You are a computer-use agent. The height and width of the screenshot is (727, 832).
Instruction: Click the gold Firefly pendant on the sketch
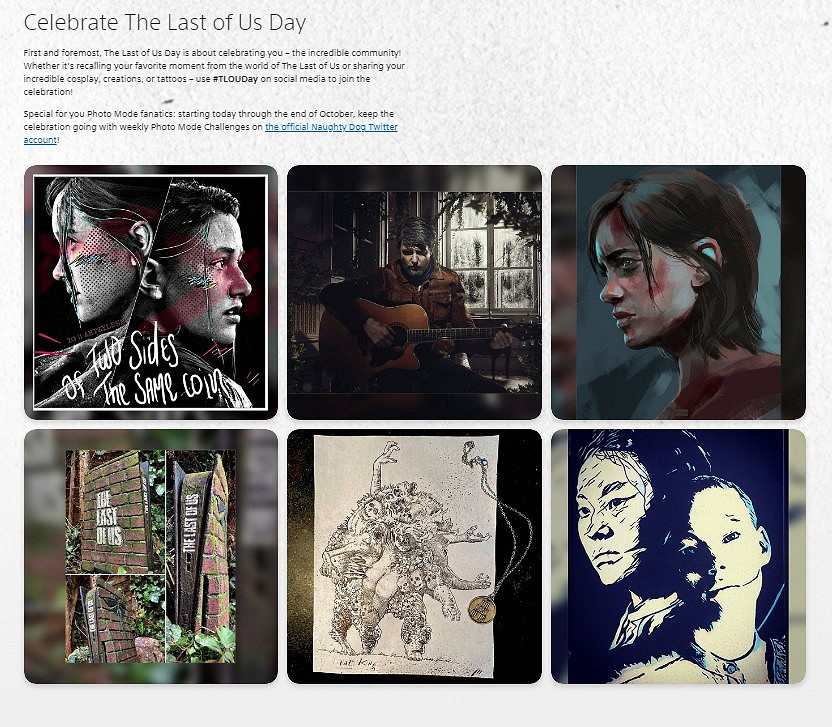coord(482,609)
